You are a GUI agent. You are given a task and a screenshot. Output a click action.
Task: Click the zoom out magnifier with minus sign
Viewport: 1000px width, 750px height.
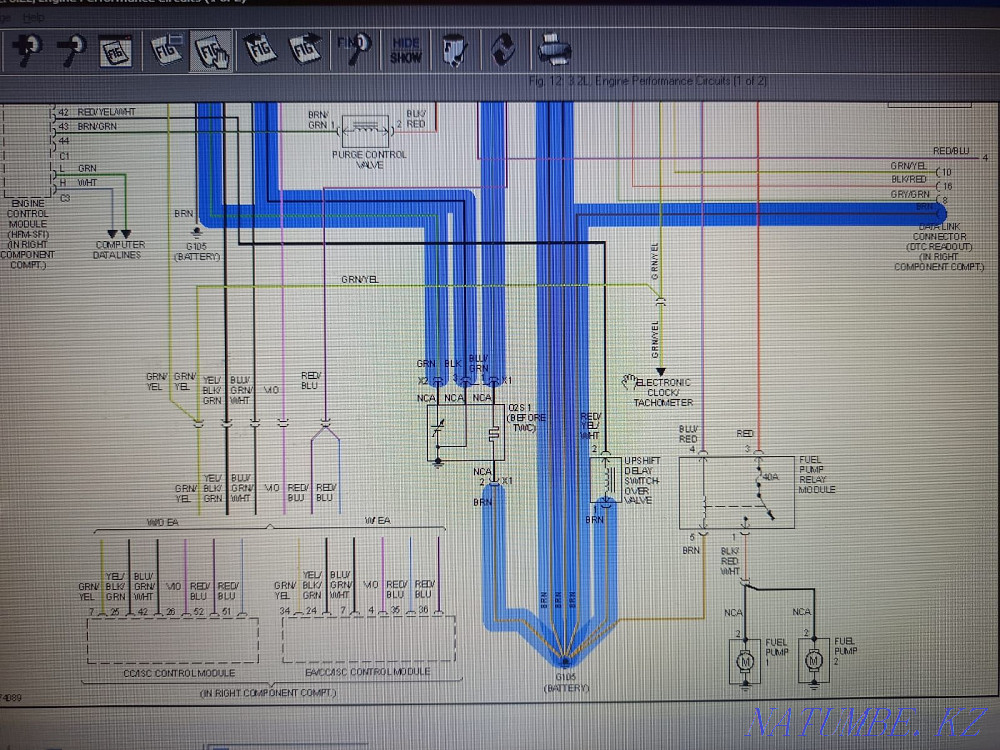pos(71,50)
